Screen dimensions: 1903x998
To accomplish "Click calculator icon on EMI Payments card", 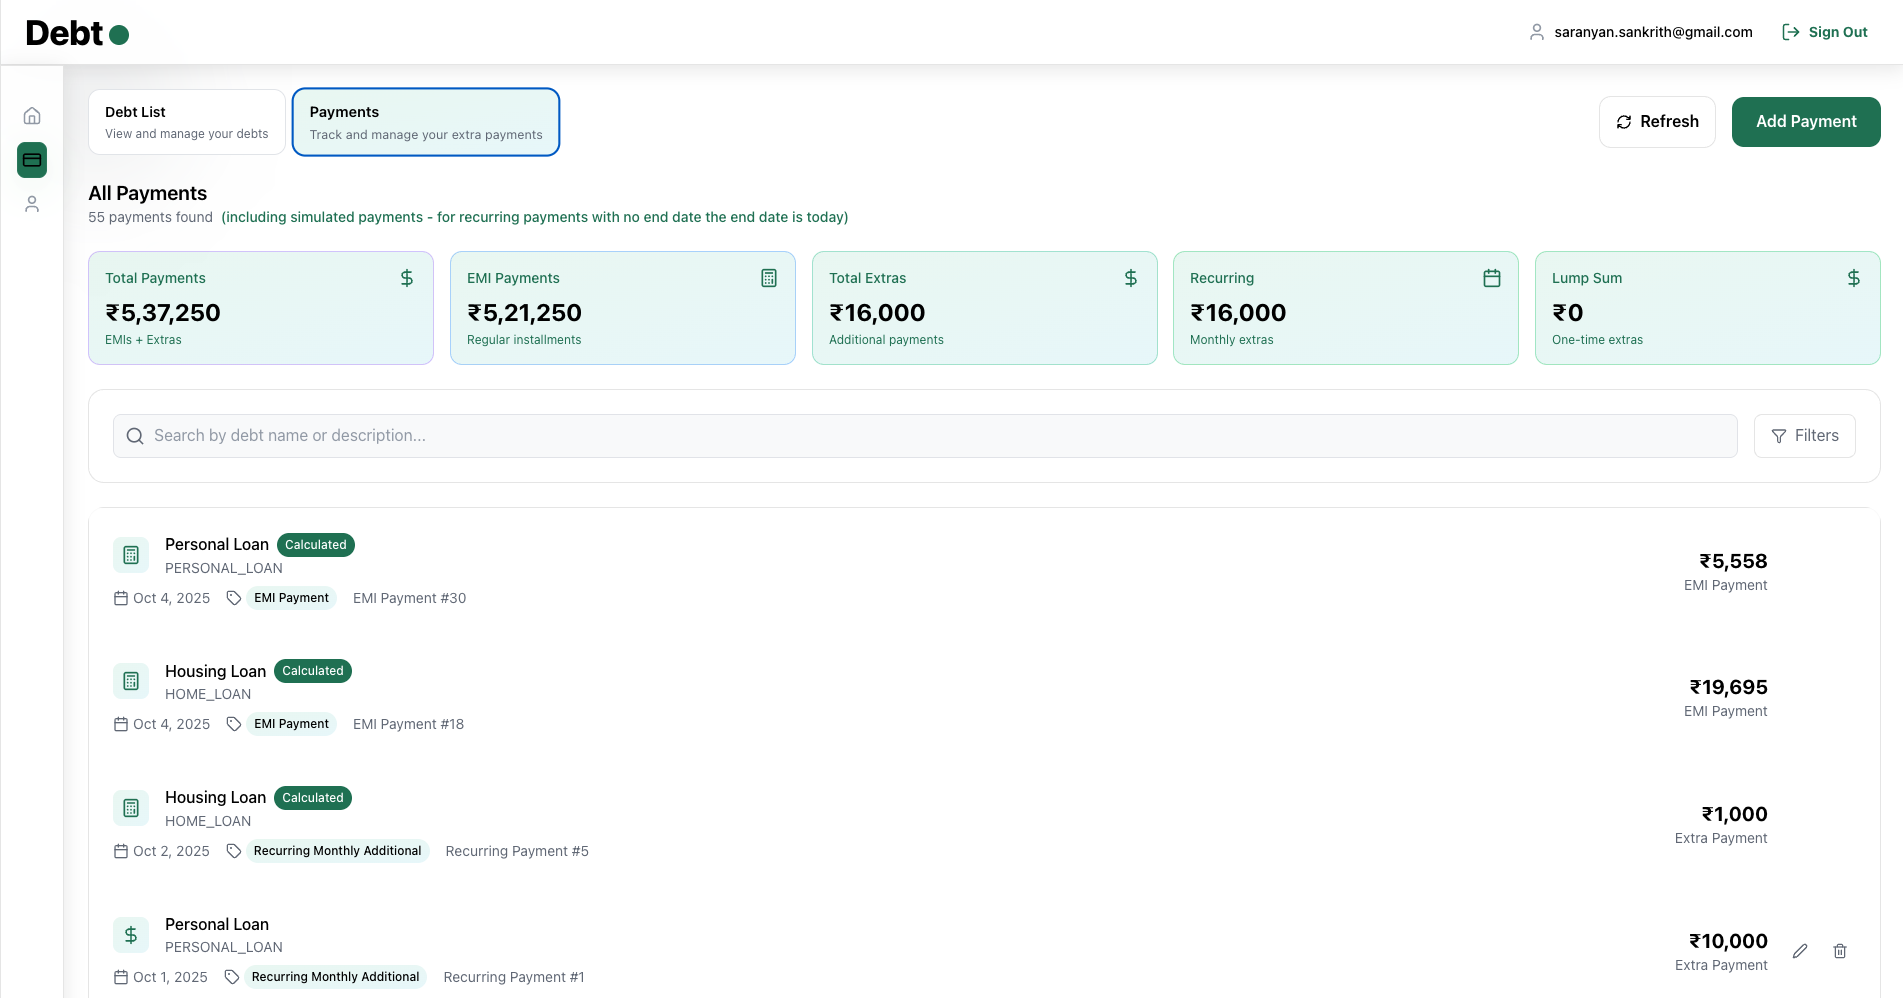I will pos(769,278).
